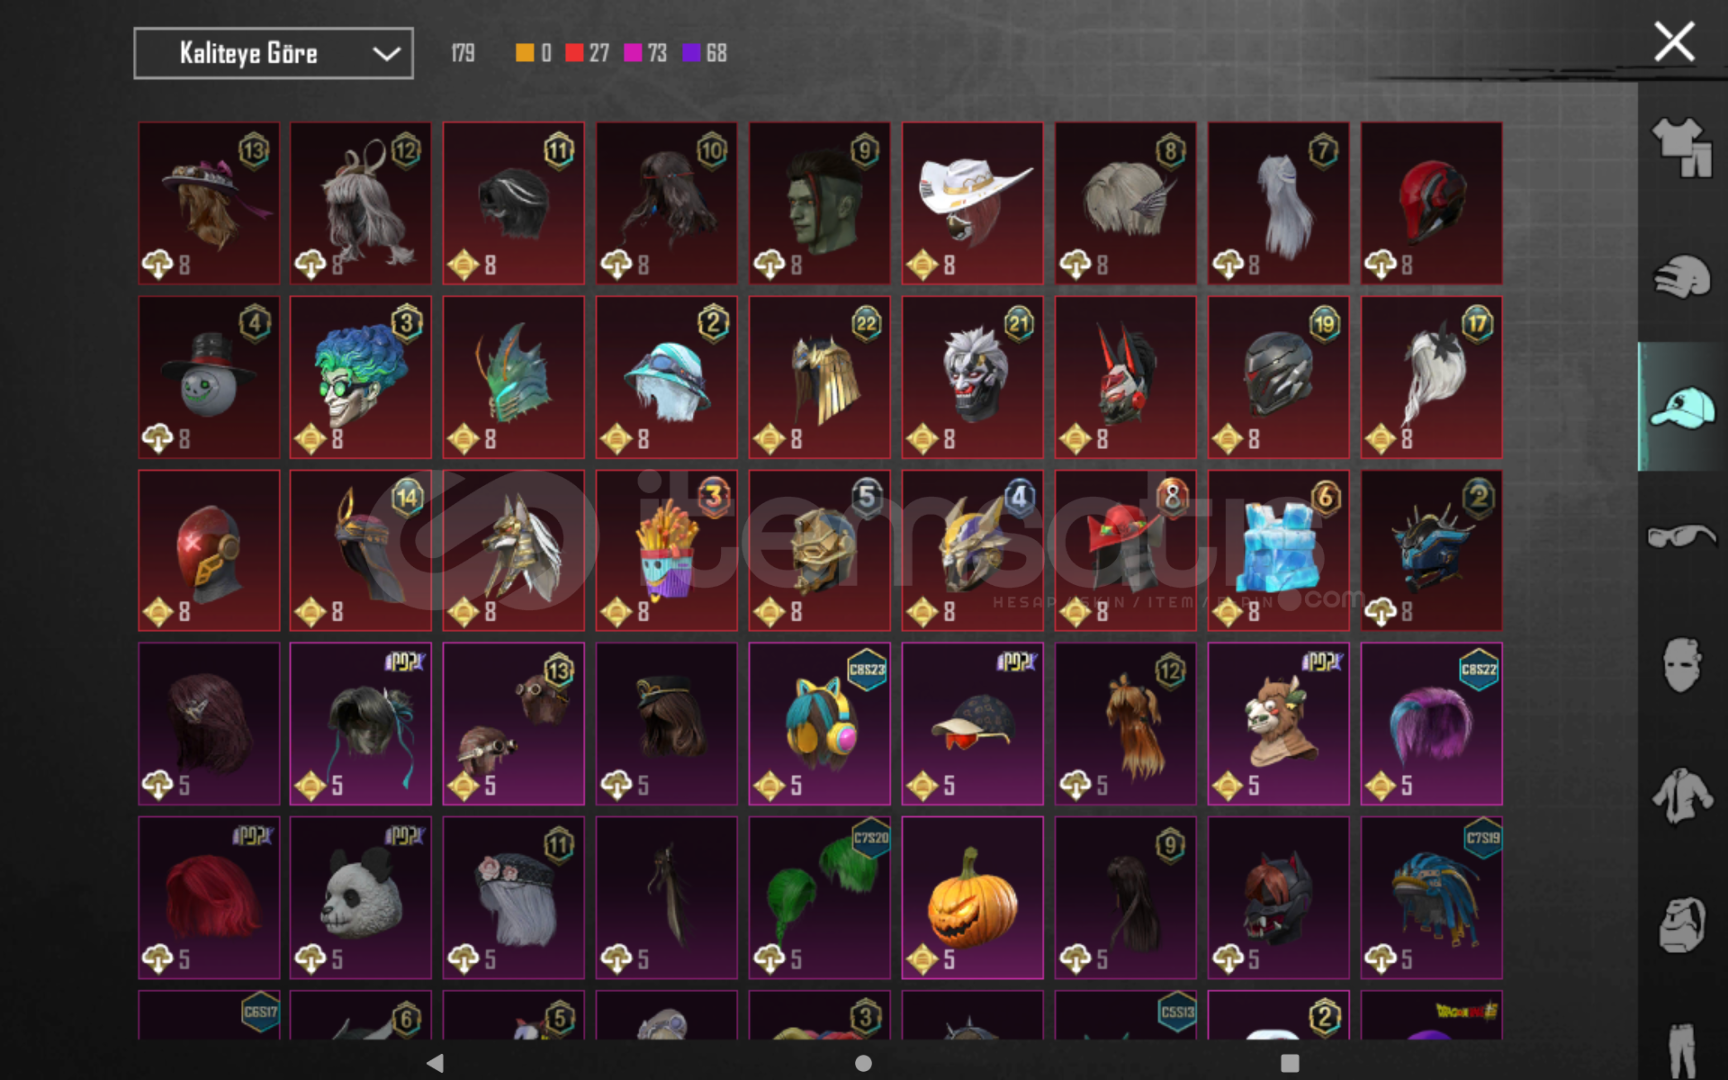Click the red quality filter swatch

(574, 53)
